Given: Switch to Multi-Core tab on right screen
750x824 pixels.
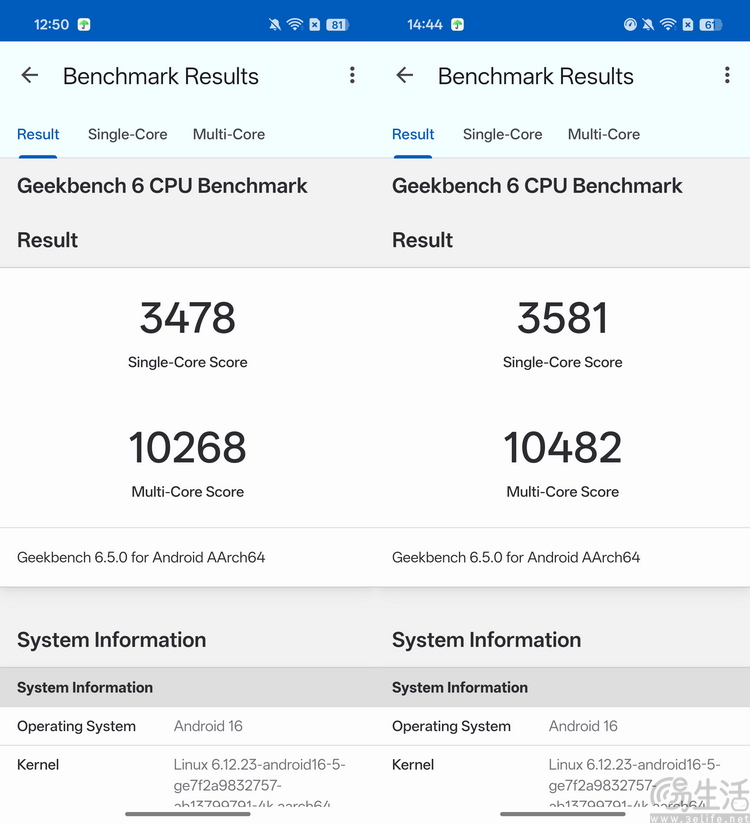Looking at the screenshot, I should click(x=604, y=134).
